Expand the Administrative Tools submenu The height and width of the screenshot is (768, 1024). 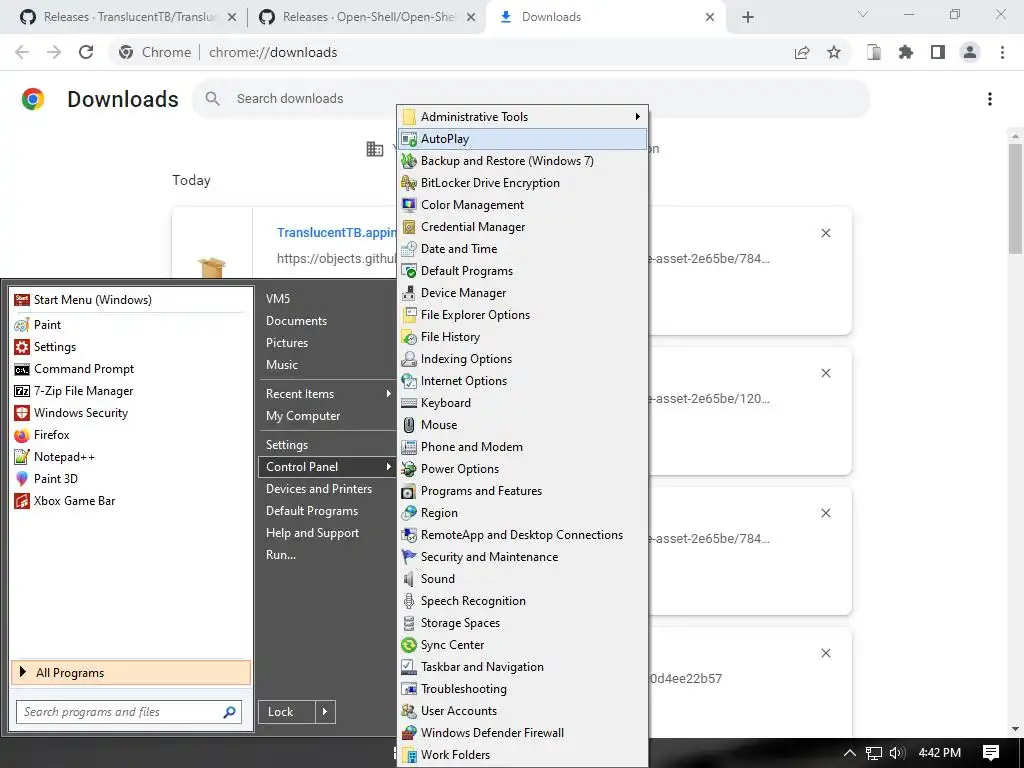click(522, 117)
